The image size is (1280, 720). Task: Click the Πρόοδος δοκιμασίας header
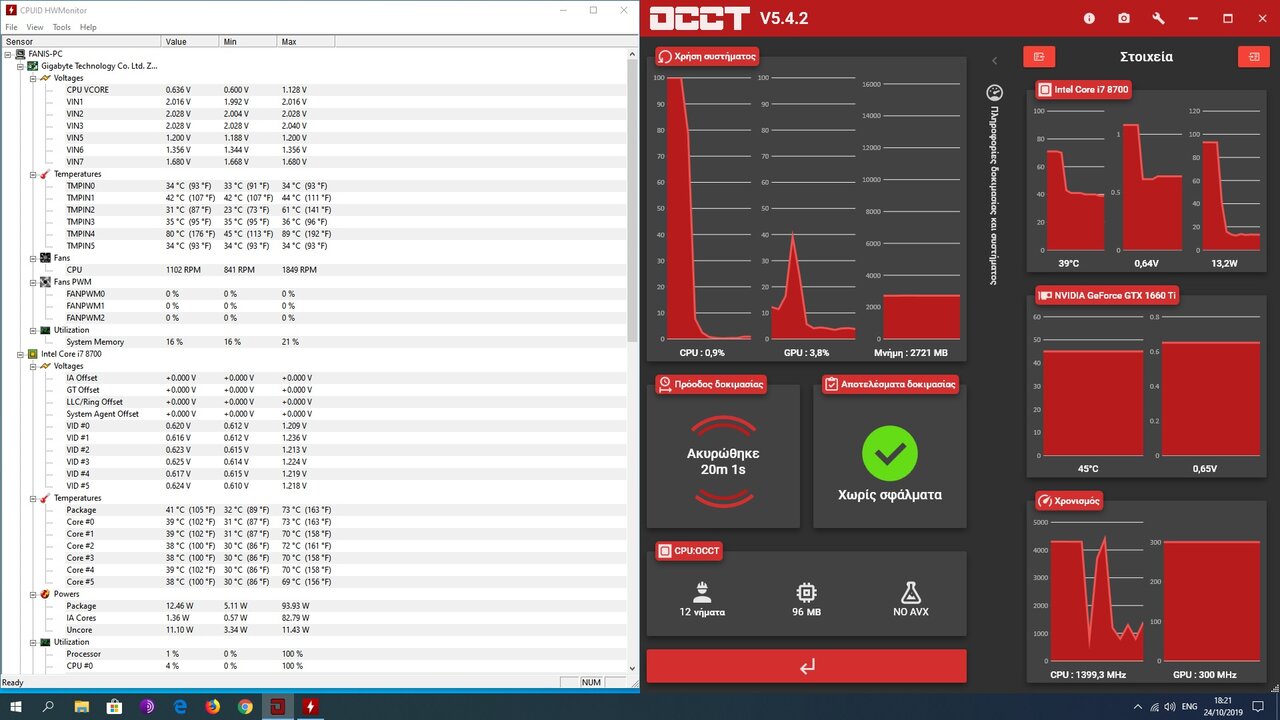[711, 383]
